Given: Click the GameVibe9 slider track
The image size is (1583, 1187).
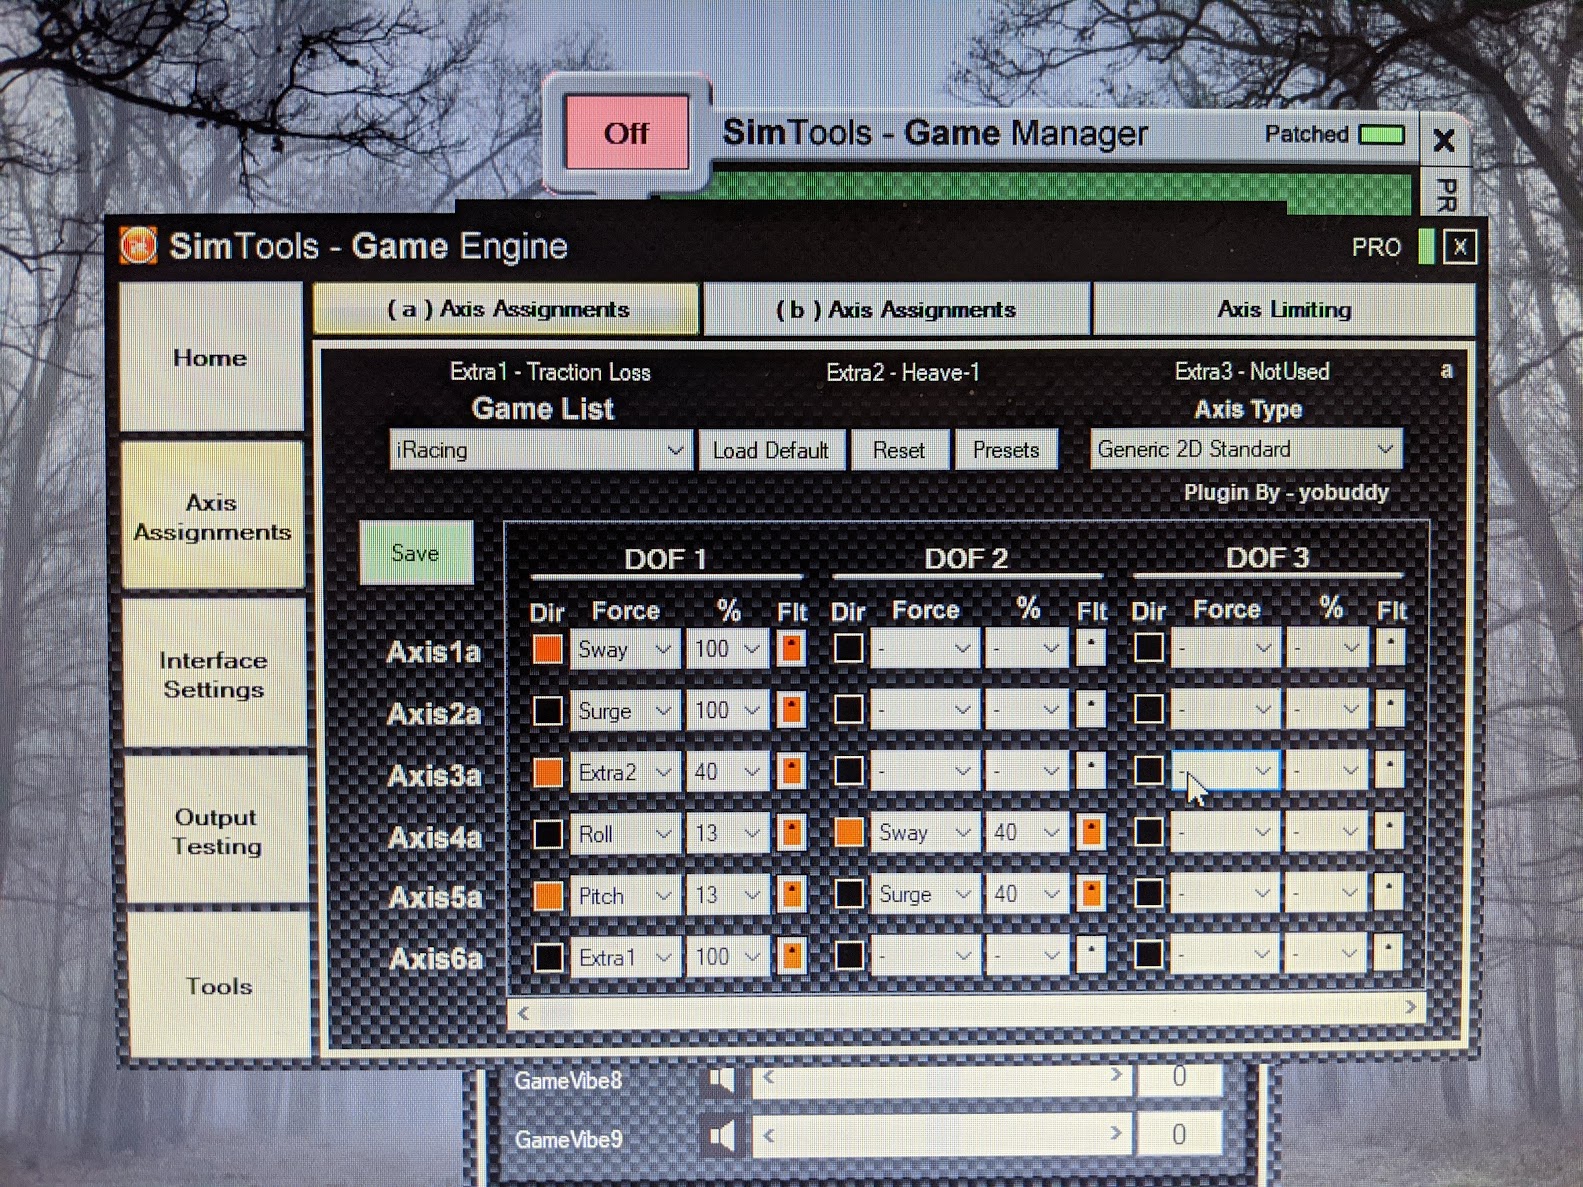Looking at the screenshot, I should pyautogui.click(x=941, y=1135).
